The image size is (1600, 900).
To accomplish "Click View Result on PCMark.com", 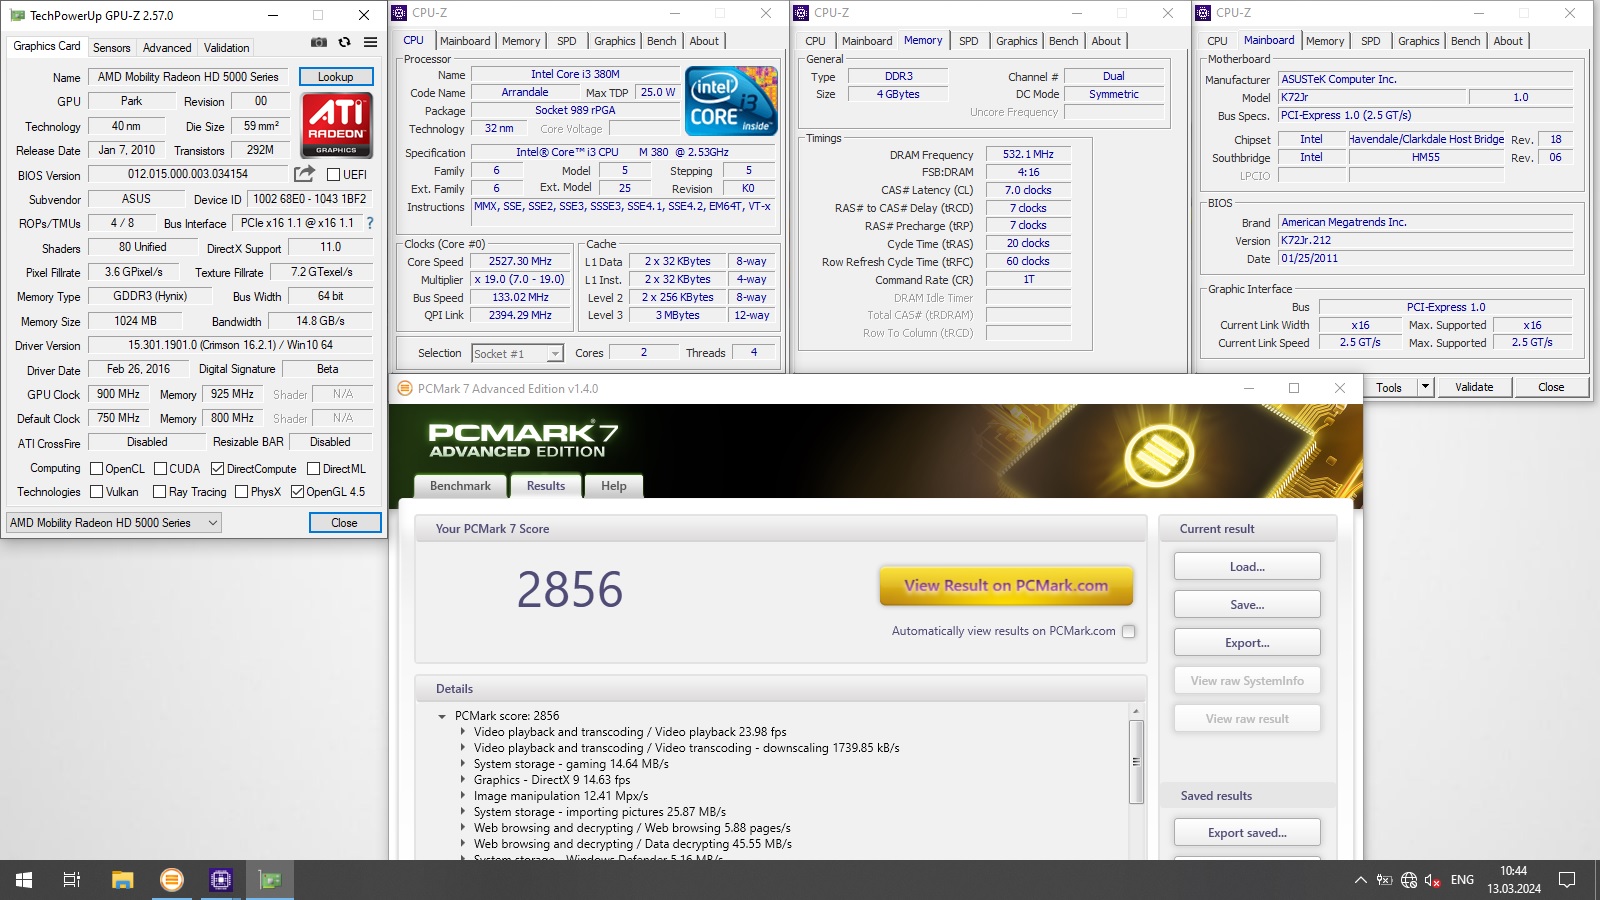I will (1006, 586).
